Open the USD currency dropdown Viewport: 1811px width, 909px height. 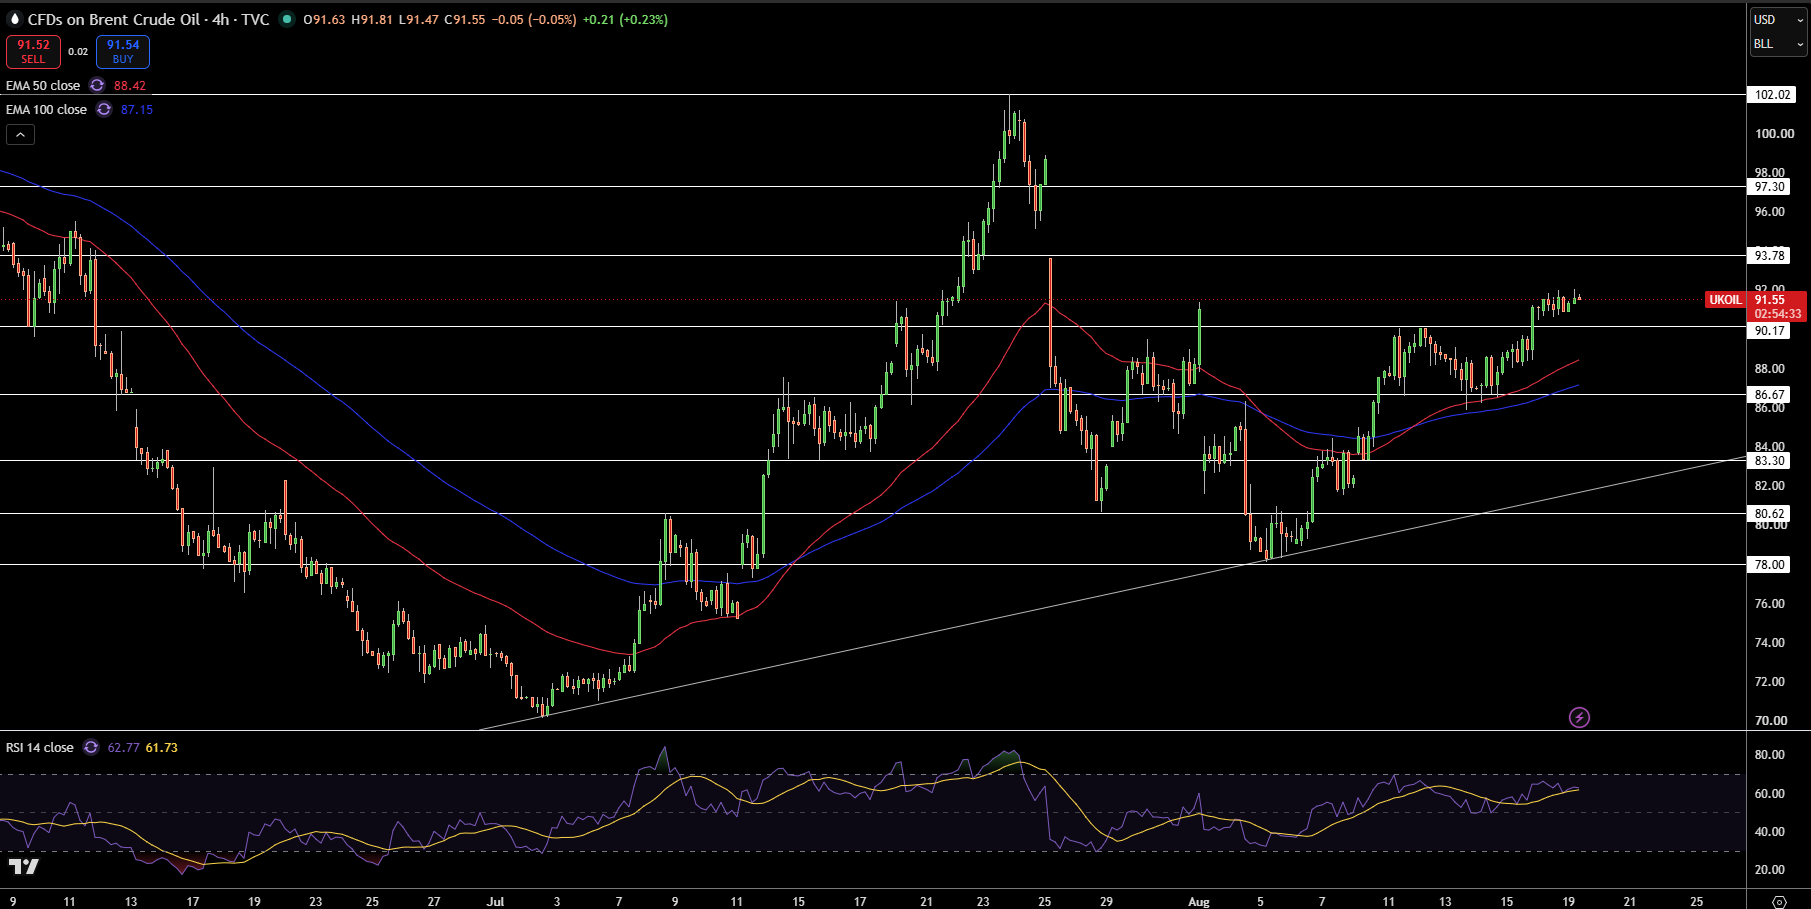pos(1779,20)
